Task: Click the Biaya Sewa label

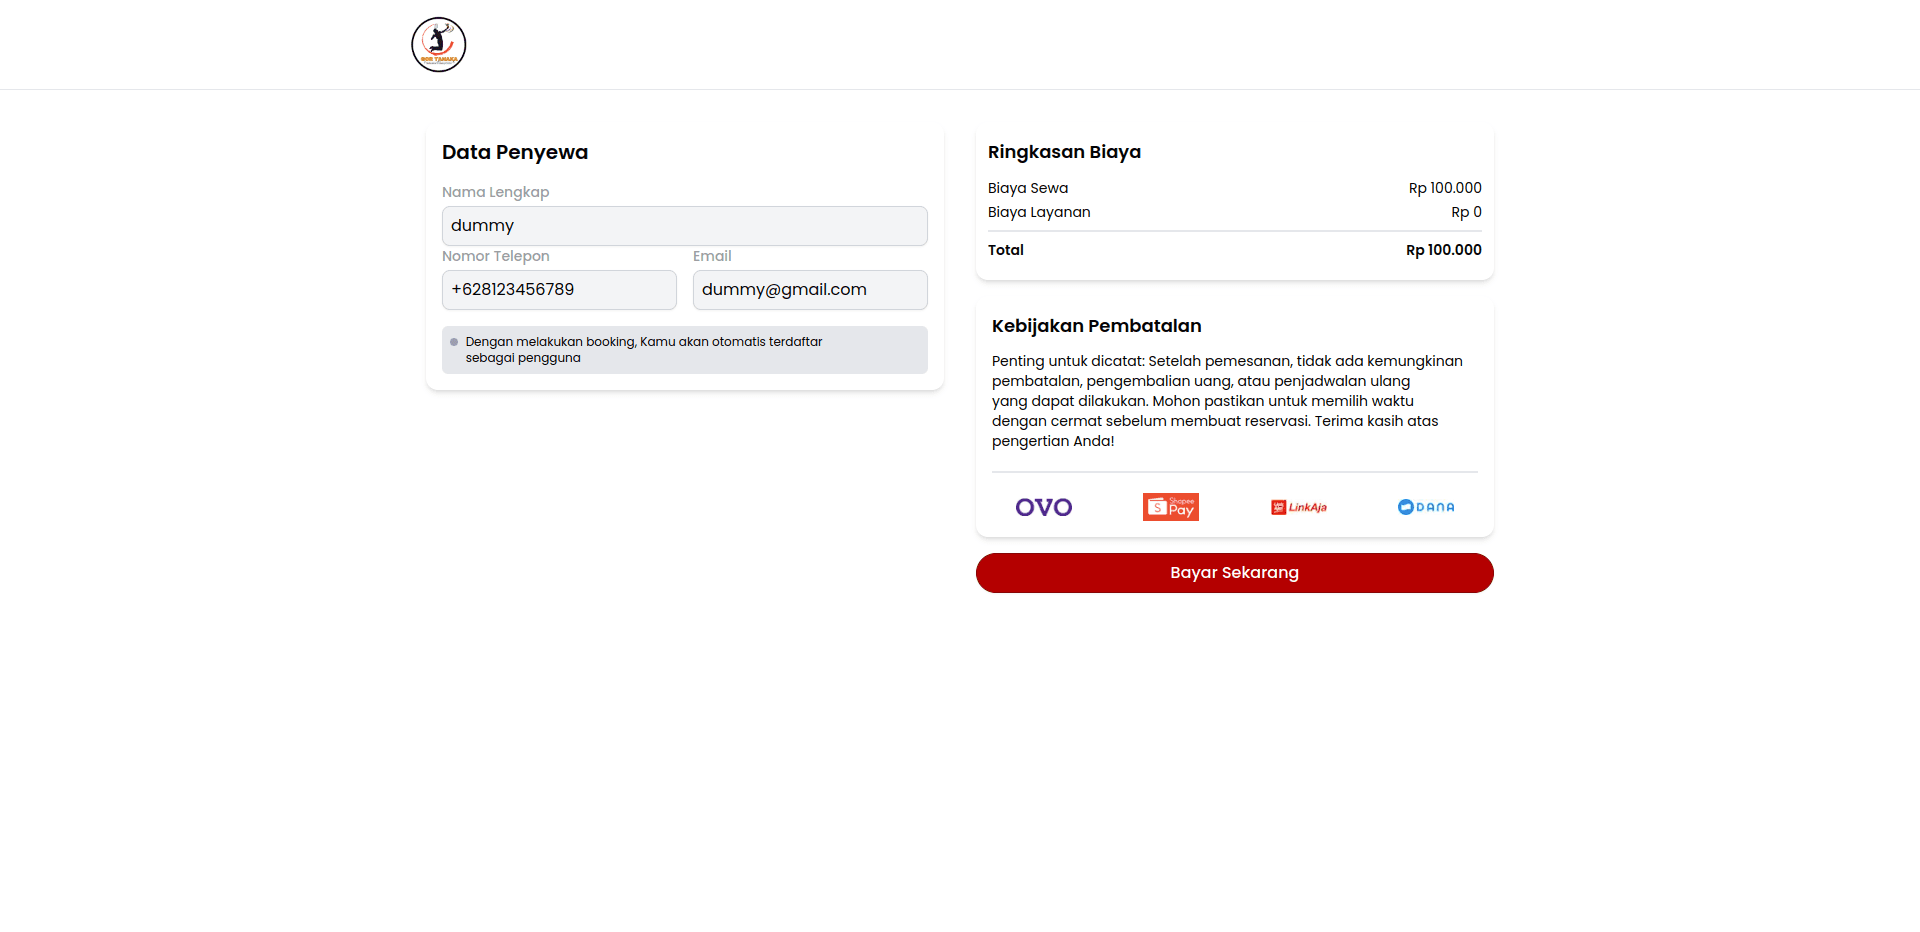Action: (1027, 188)
